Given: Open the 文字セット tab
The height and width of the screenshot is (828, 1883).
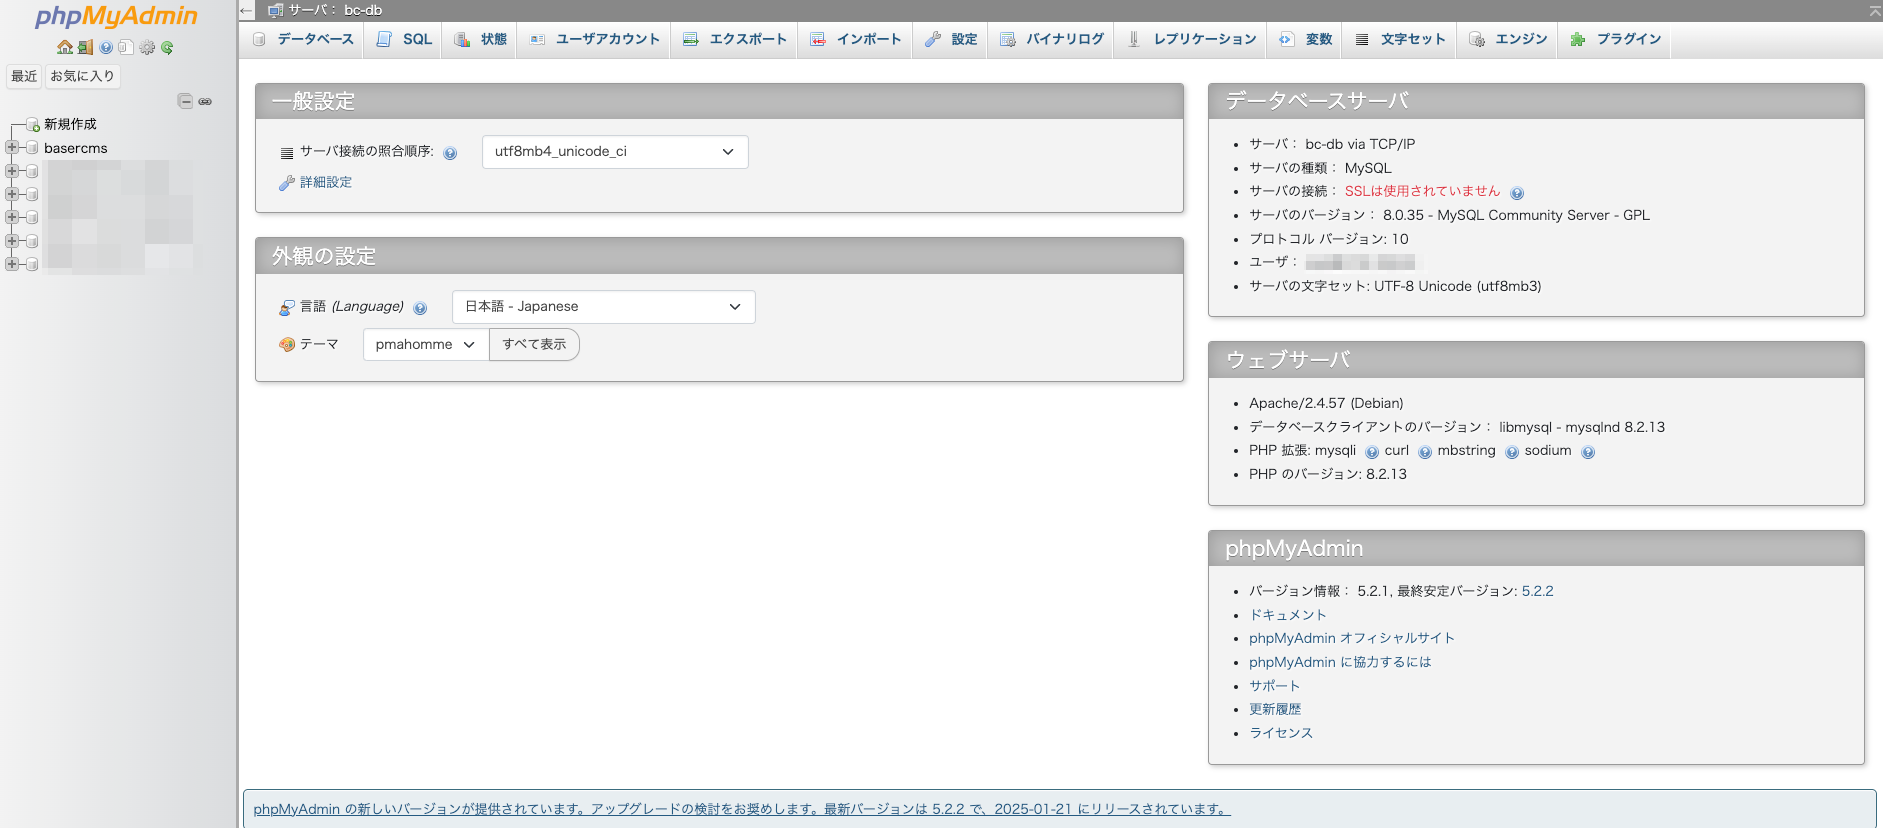Looking at the screenshot, I should 1400,39.
